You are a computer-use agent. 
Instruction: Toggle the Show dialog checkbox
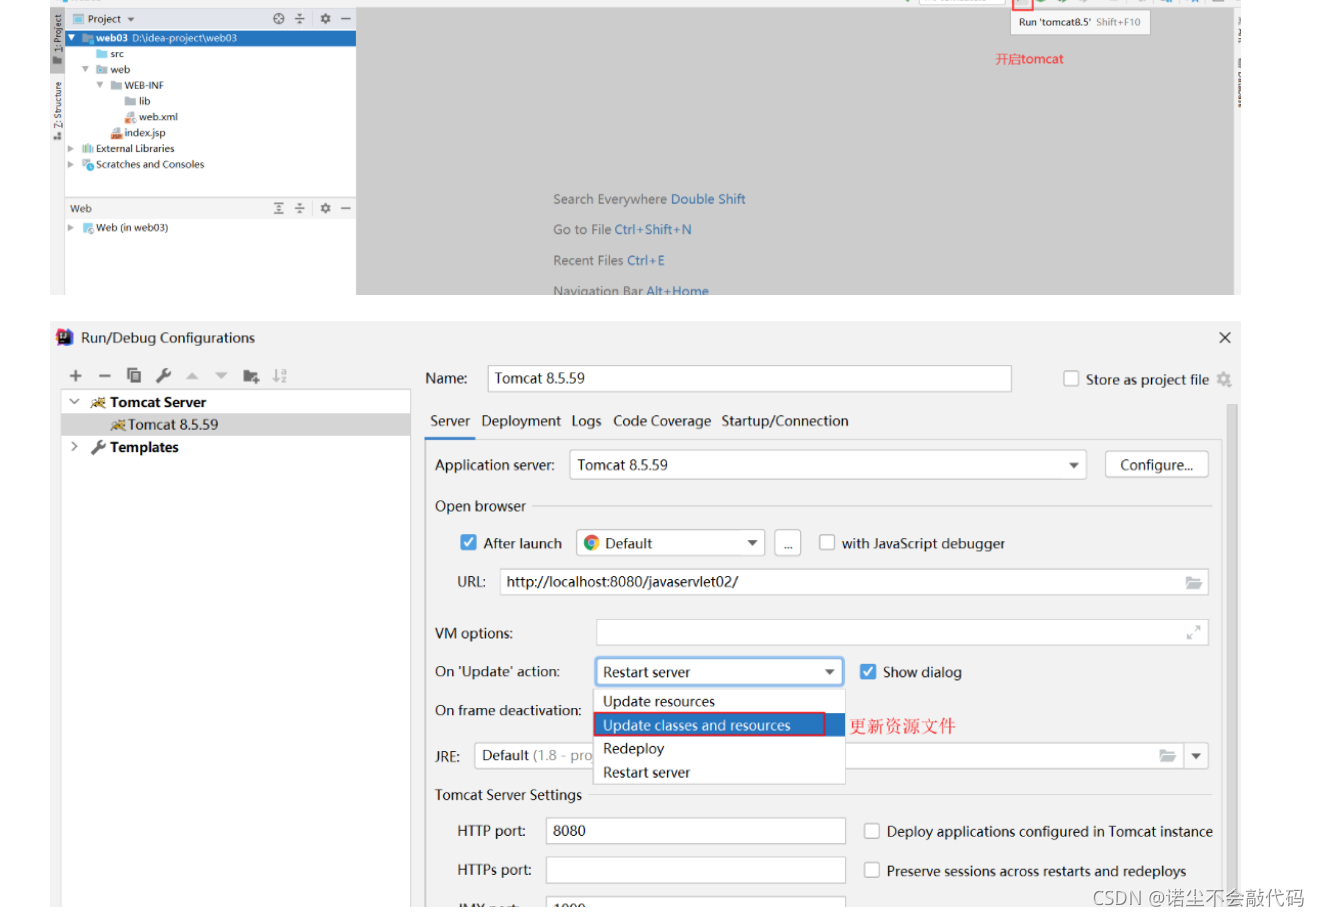pos(868,672)
